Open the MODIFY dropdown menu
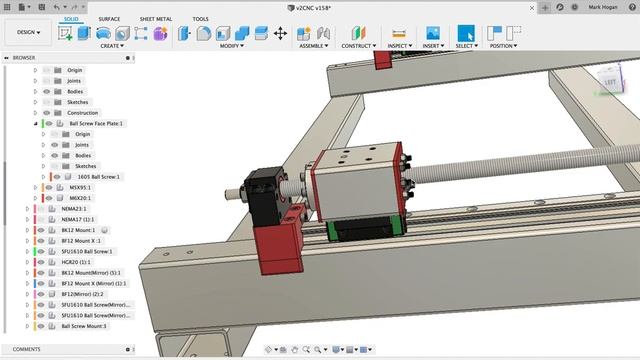 tap(231, 46)
